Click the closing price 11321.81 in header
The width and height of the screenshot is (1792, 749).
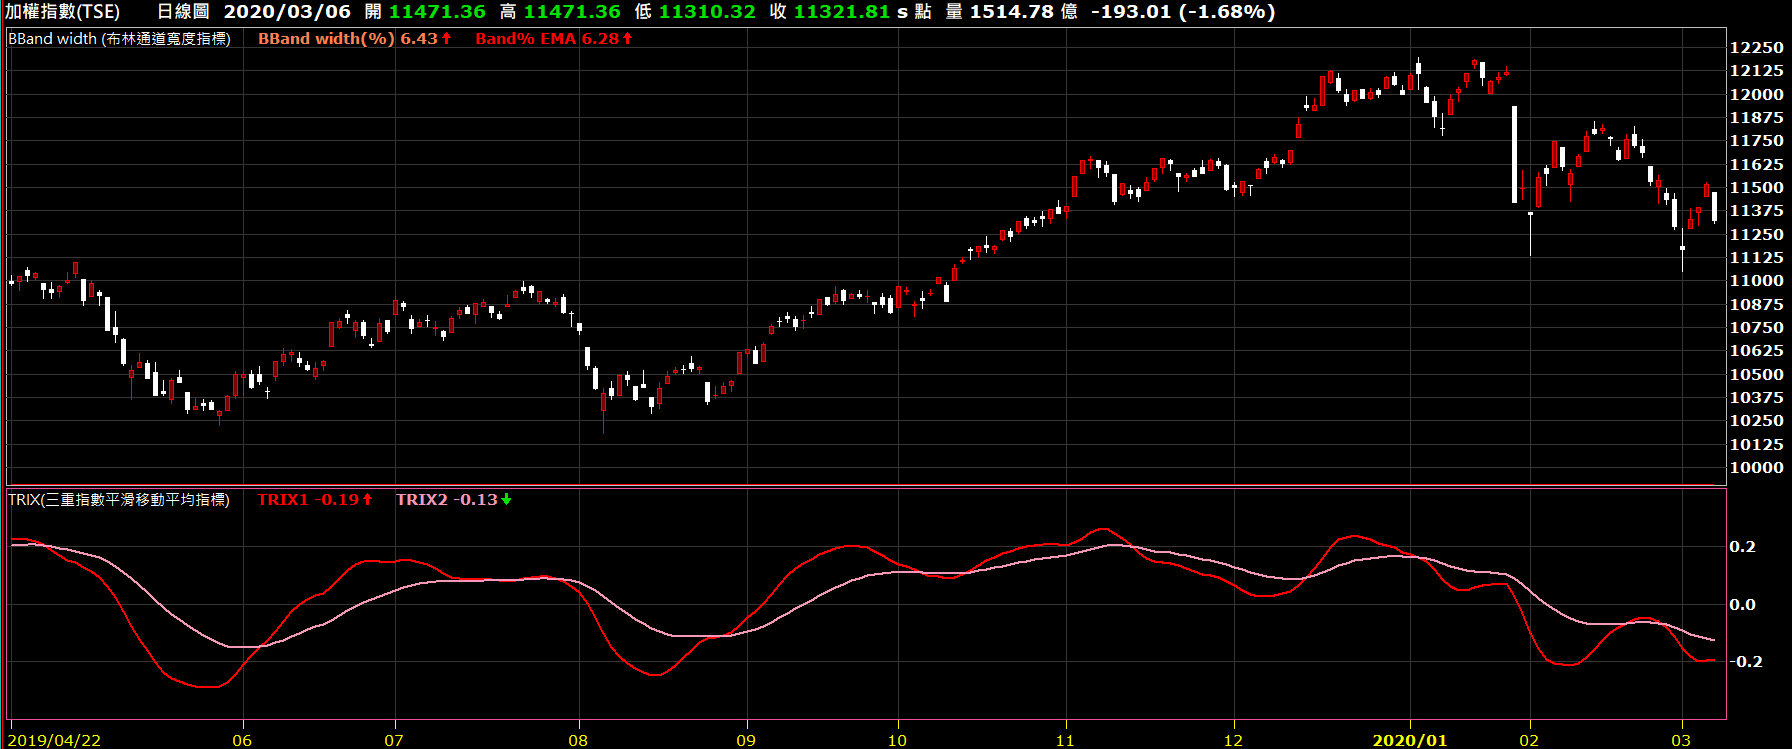pos(841,12)
